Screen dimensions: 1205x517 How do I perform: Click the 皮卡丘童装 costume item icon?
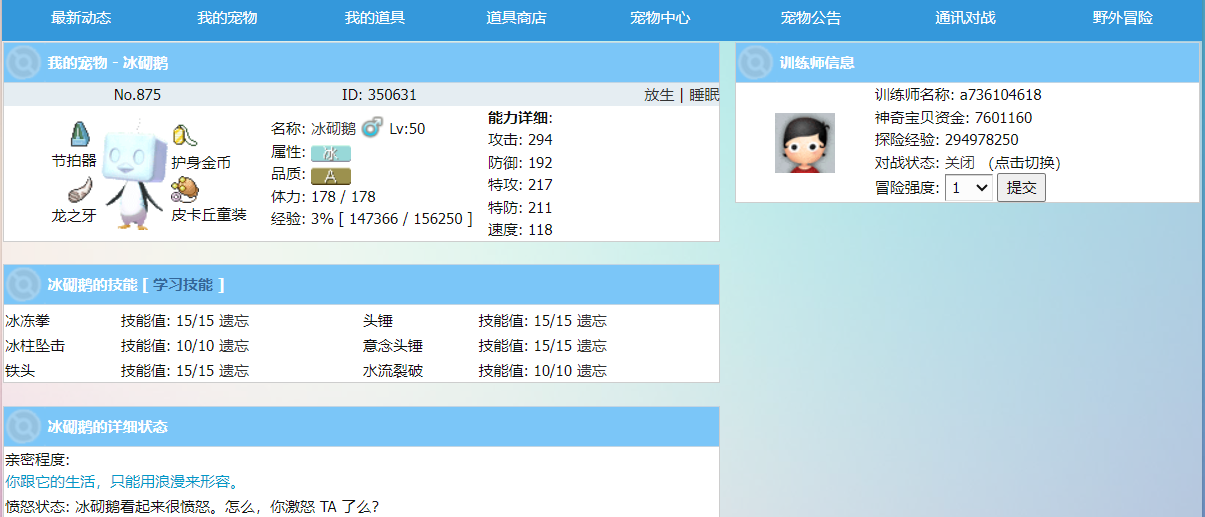click(183, 189)
